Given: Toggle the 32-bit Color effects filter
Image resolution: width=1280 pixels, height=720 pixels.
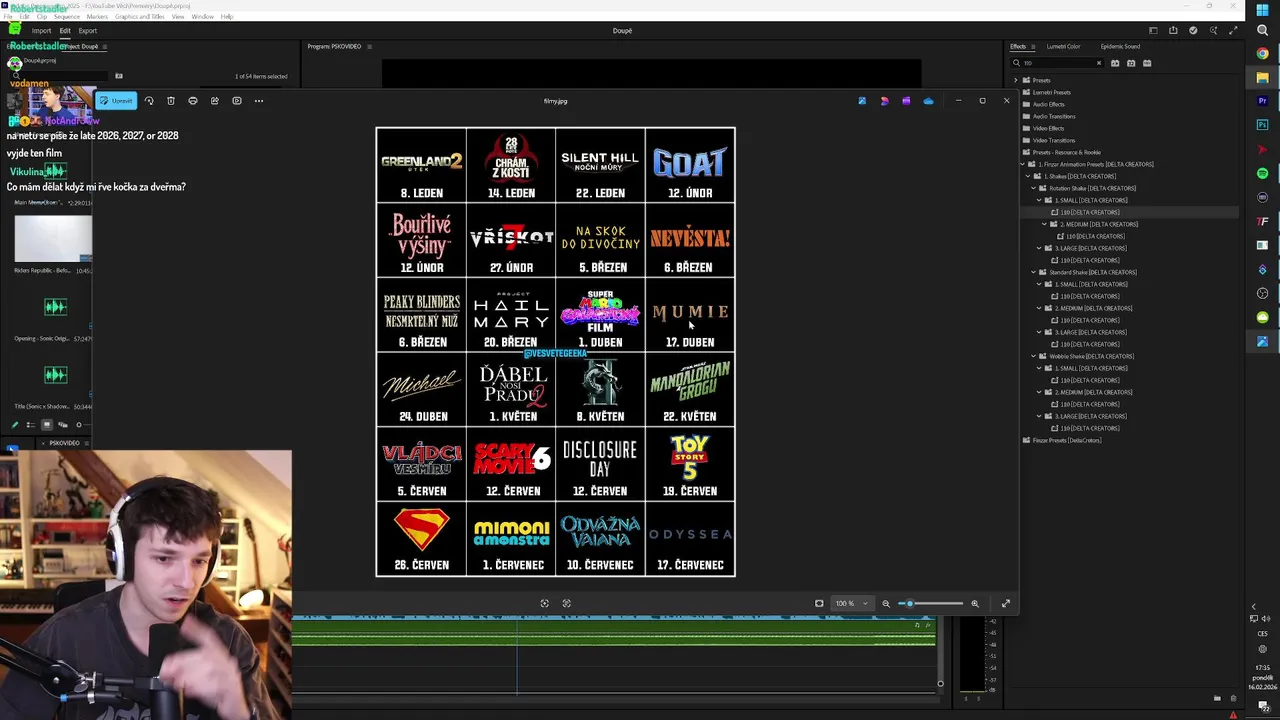Looking at the screenshot, I should pos(1131,63).
